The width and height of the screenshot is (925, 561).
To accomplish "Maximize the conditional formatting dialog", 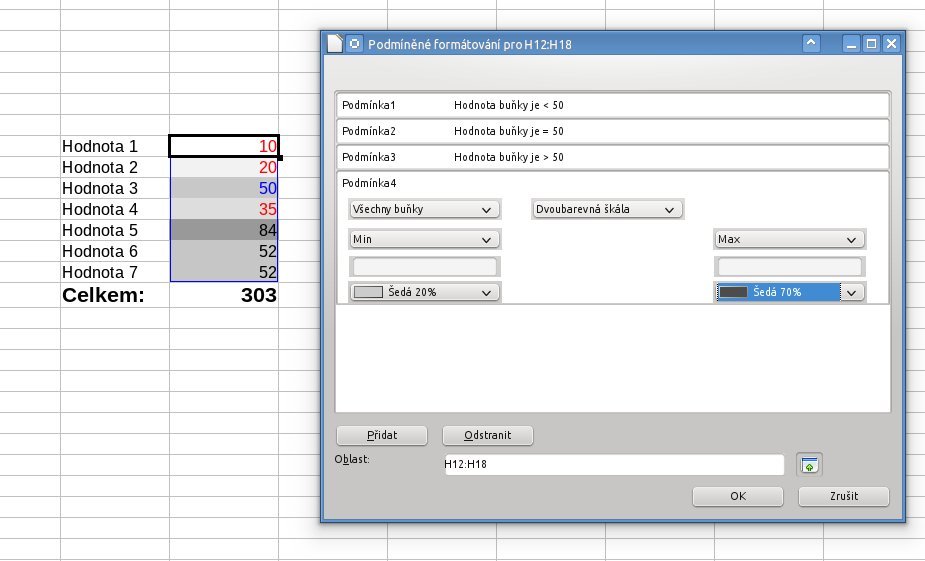I will click(871, 44).
